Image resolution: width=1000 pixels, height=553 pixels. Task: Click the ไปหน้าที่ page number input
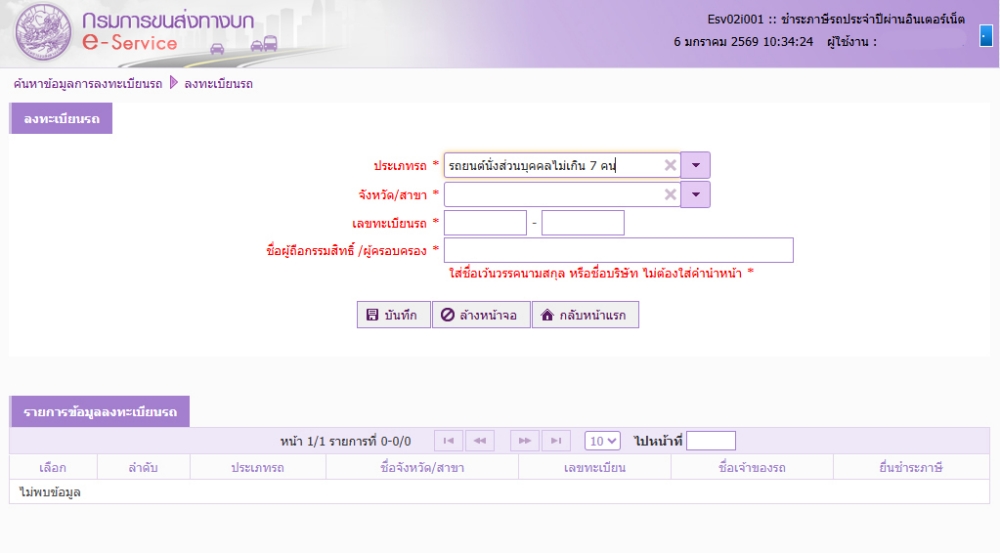[711, 441]
